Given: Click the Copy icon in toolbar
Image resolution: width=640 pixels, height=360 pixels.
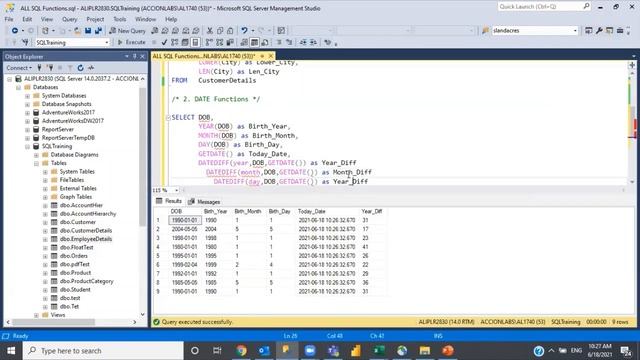Looking at the screenshot, I should pyautogui.click(x=220, y=31).
